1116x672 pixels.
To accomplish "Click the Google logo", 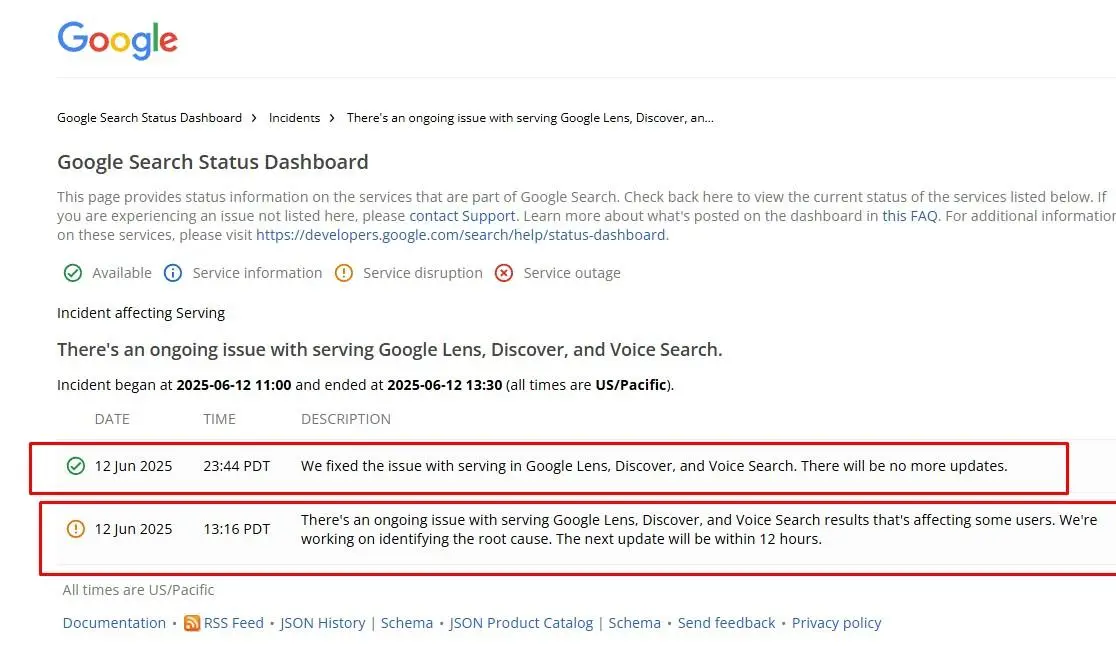I will point(117,40).
